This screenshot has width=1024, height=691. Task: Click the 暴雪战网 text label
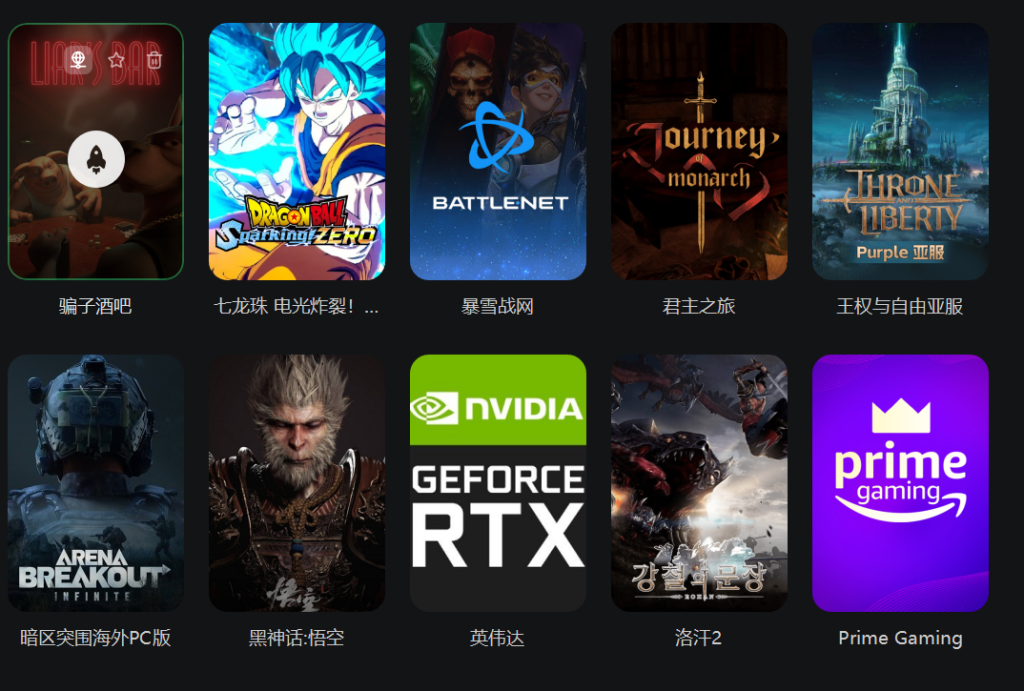coord(498,306)
